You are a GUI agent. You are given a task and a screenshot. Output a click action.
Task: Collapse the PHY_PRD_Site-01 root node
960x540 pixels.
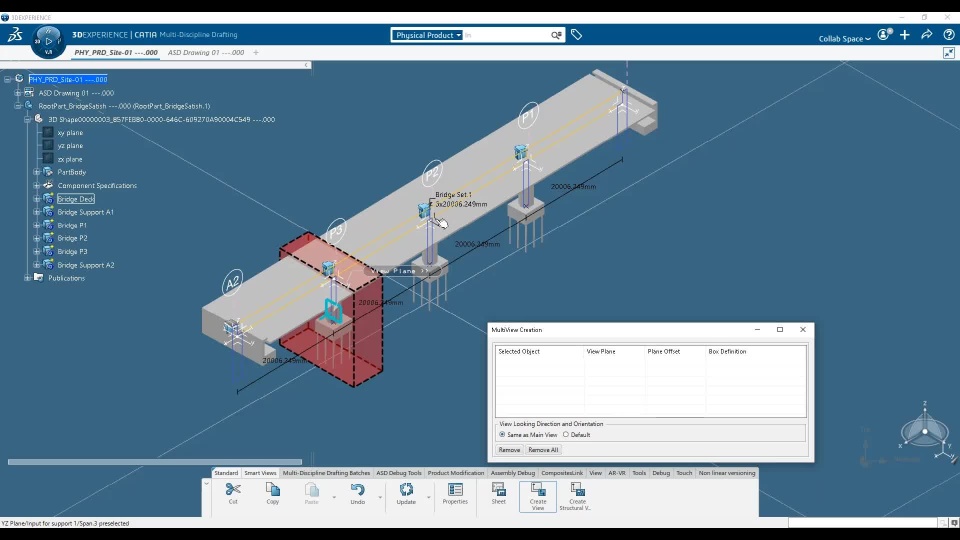point(8,79)
